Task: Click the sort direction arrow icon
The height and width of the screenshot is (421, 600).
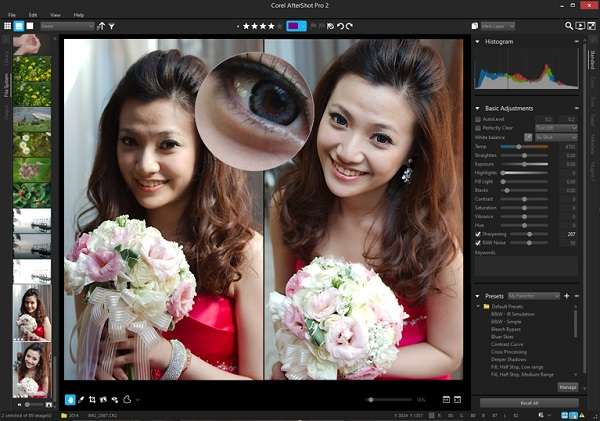Action: pos(100,26)
